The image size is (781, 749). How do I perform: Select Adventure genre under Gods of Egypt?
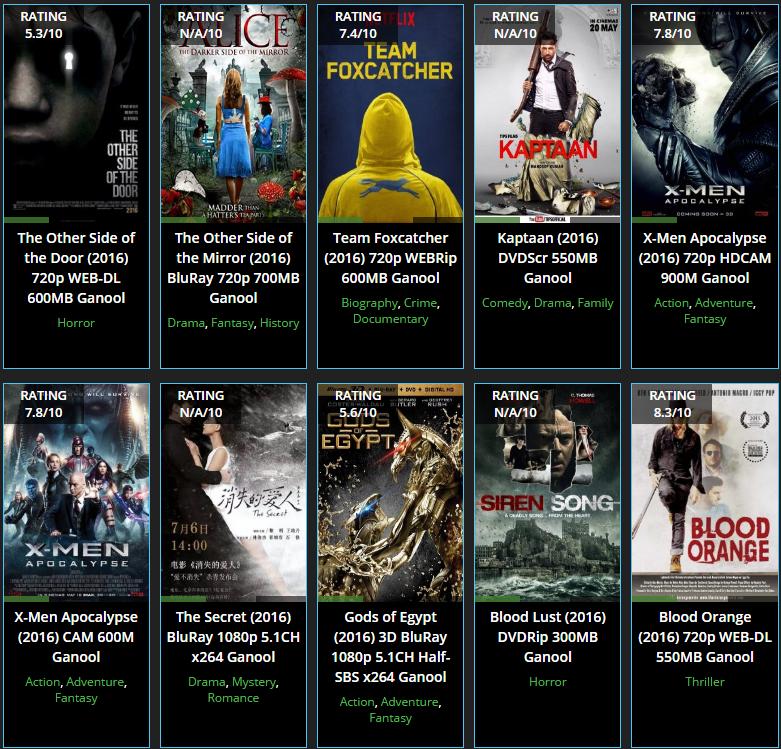click(x=409, y=702)
